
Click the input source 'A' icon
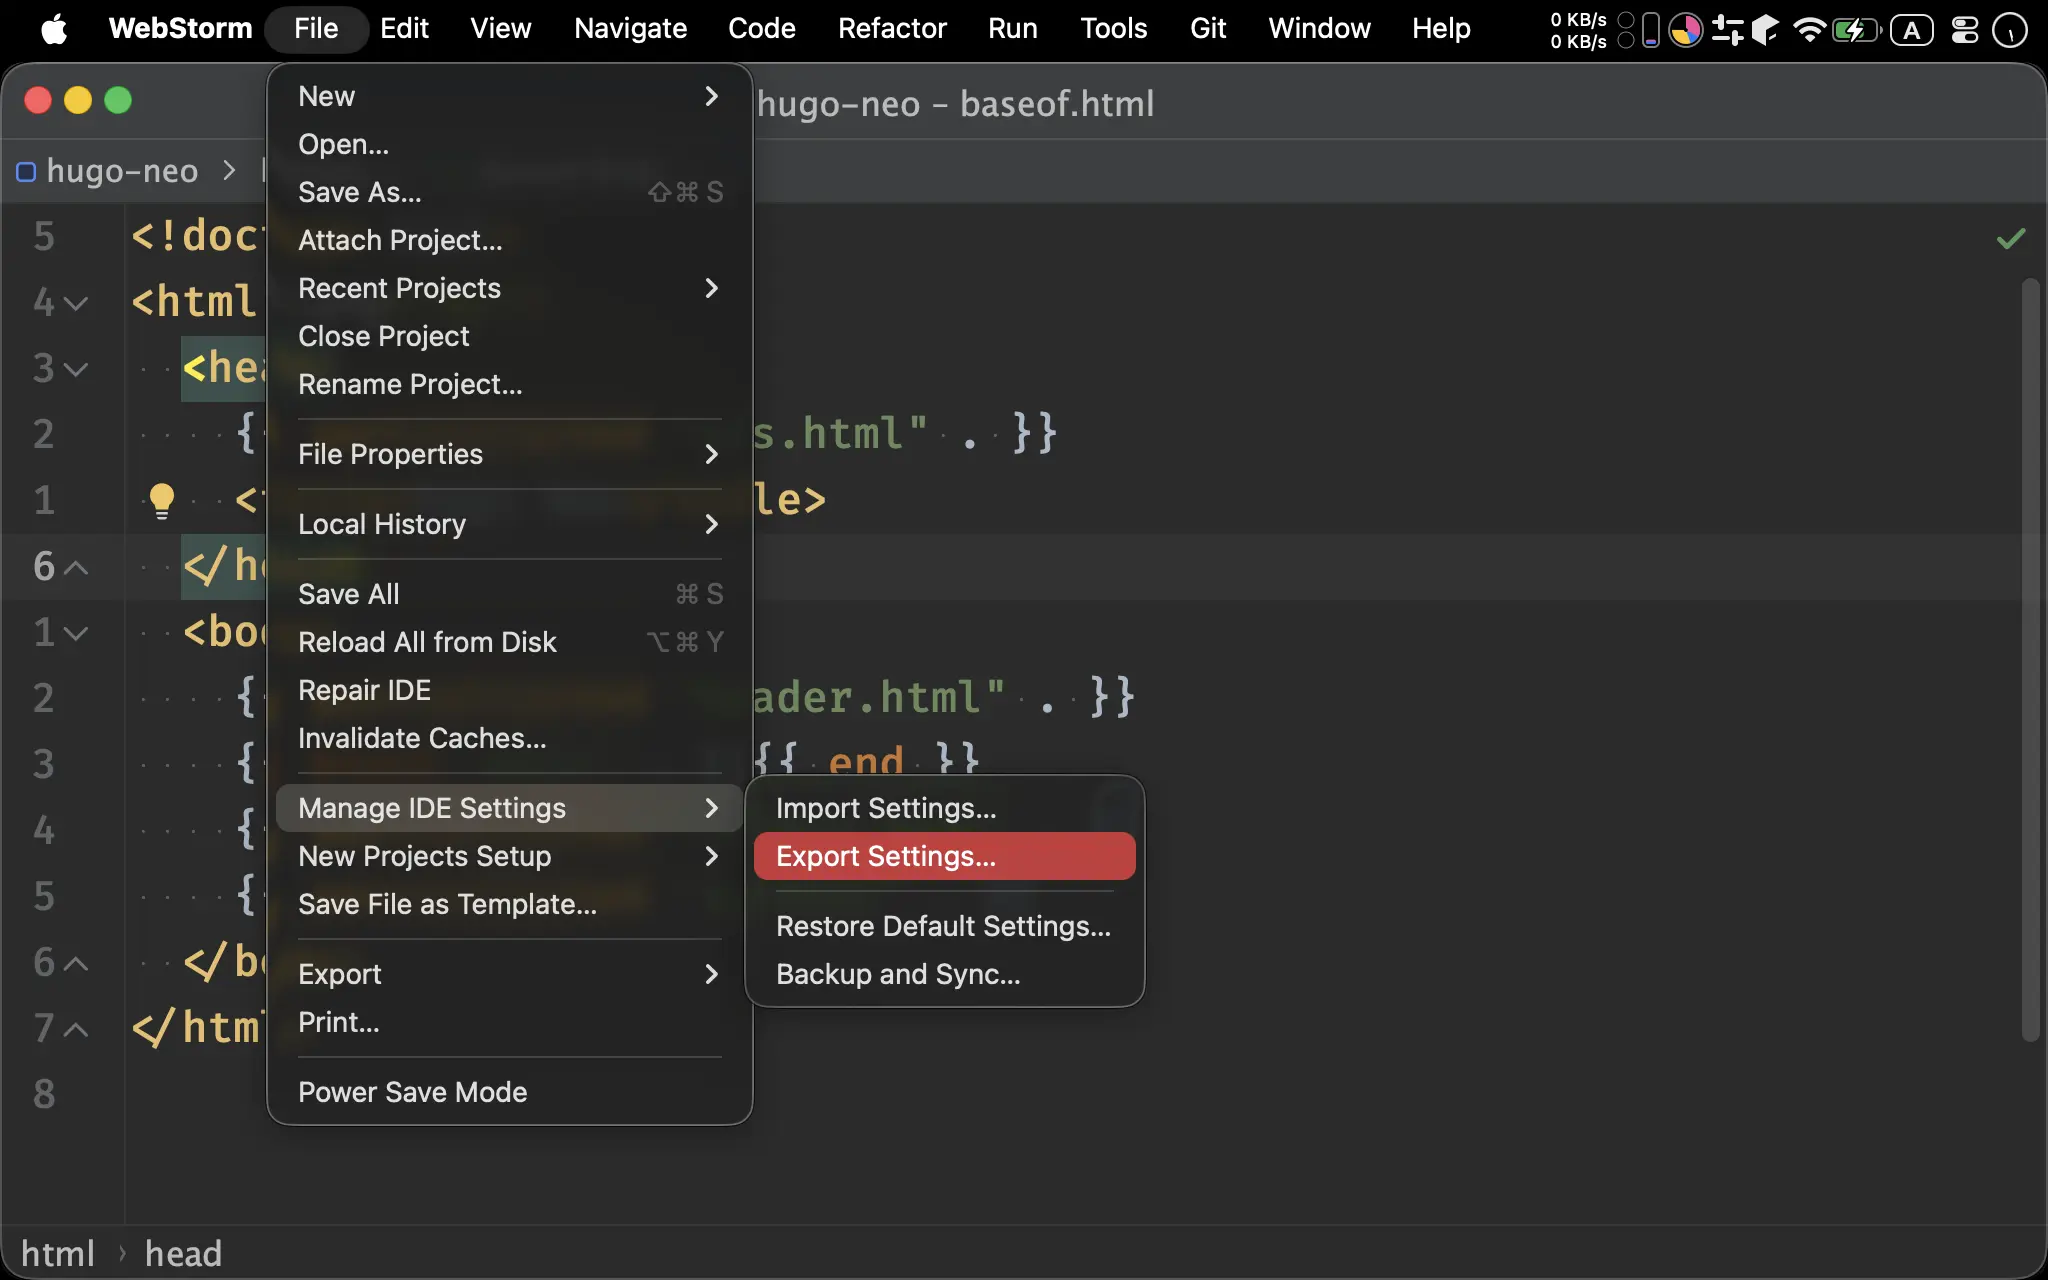tap(1912, 30)
